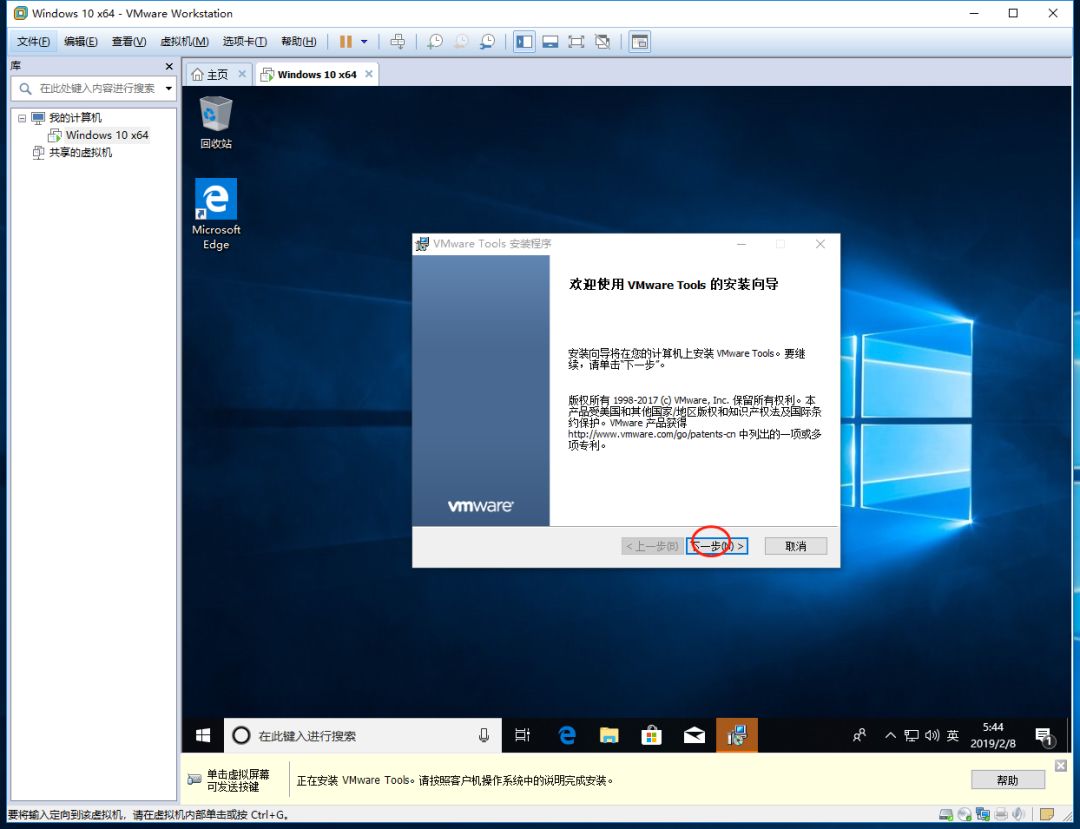Toggle the thumbnail bar view icon
Image resolution: width=1080 pixels, height=829 pixels.
point(550,42)
